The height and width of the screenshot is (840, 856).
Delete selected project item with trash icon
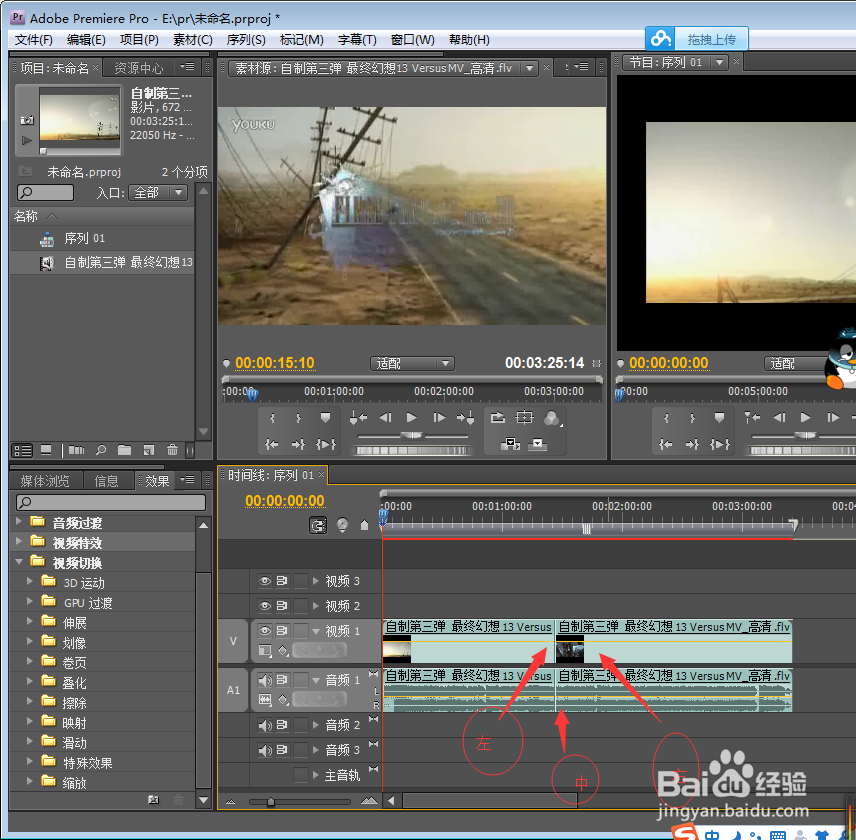[x=173, y=450]
